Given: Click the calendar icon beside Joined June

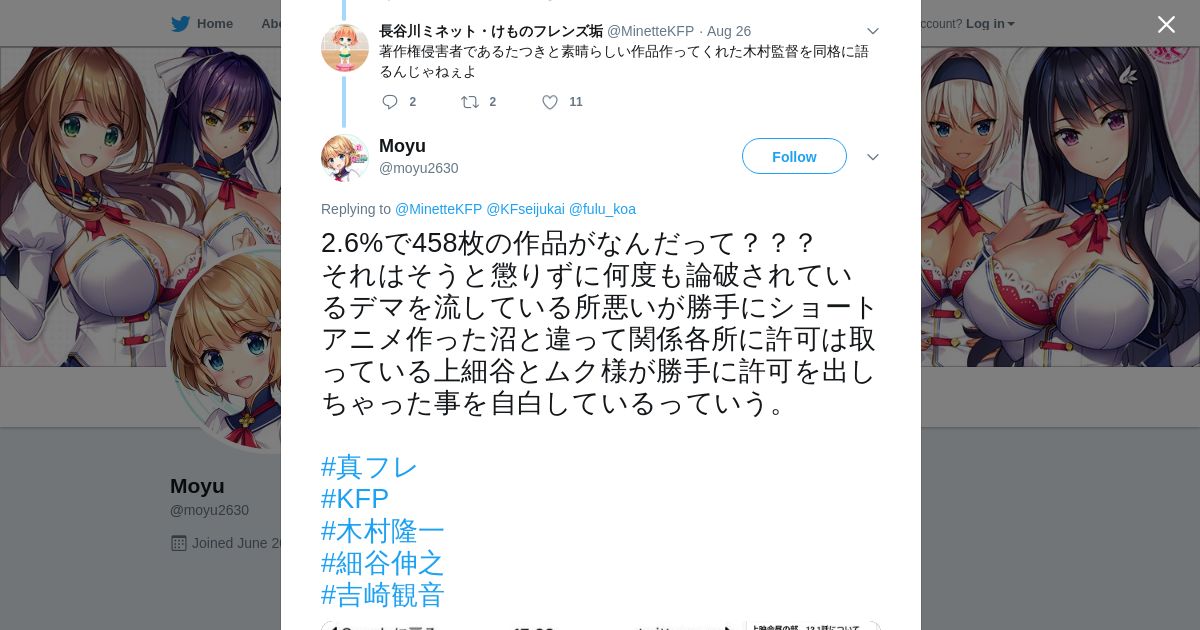Looking at the screenshot, I should (179, 543).
